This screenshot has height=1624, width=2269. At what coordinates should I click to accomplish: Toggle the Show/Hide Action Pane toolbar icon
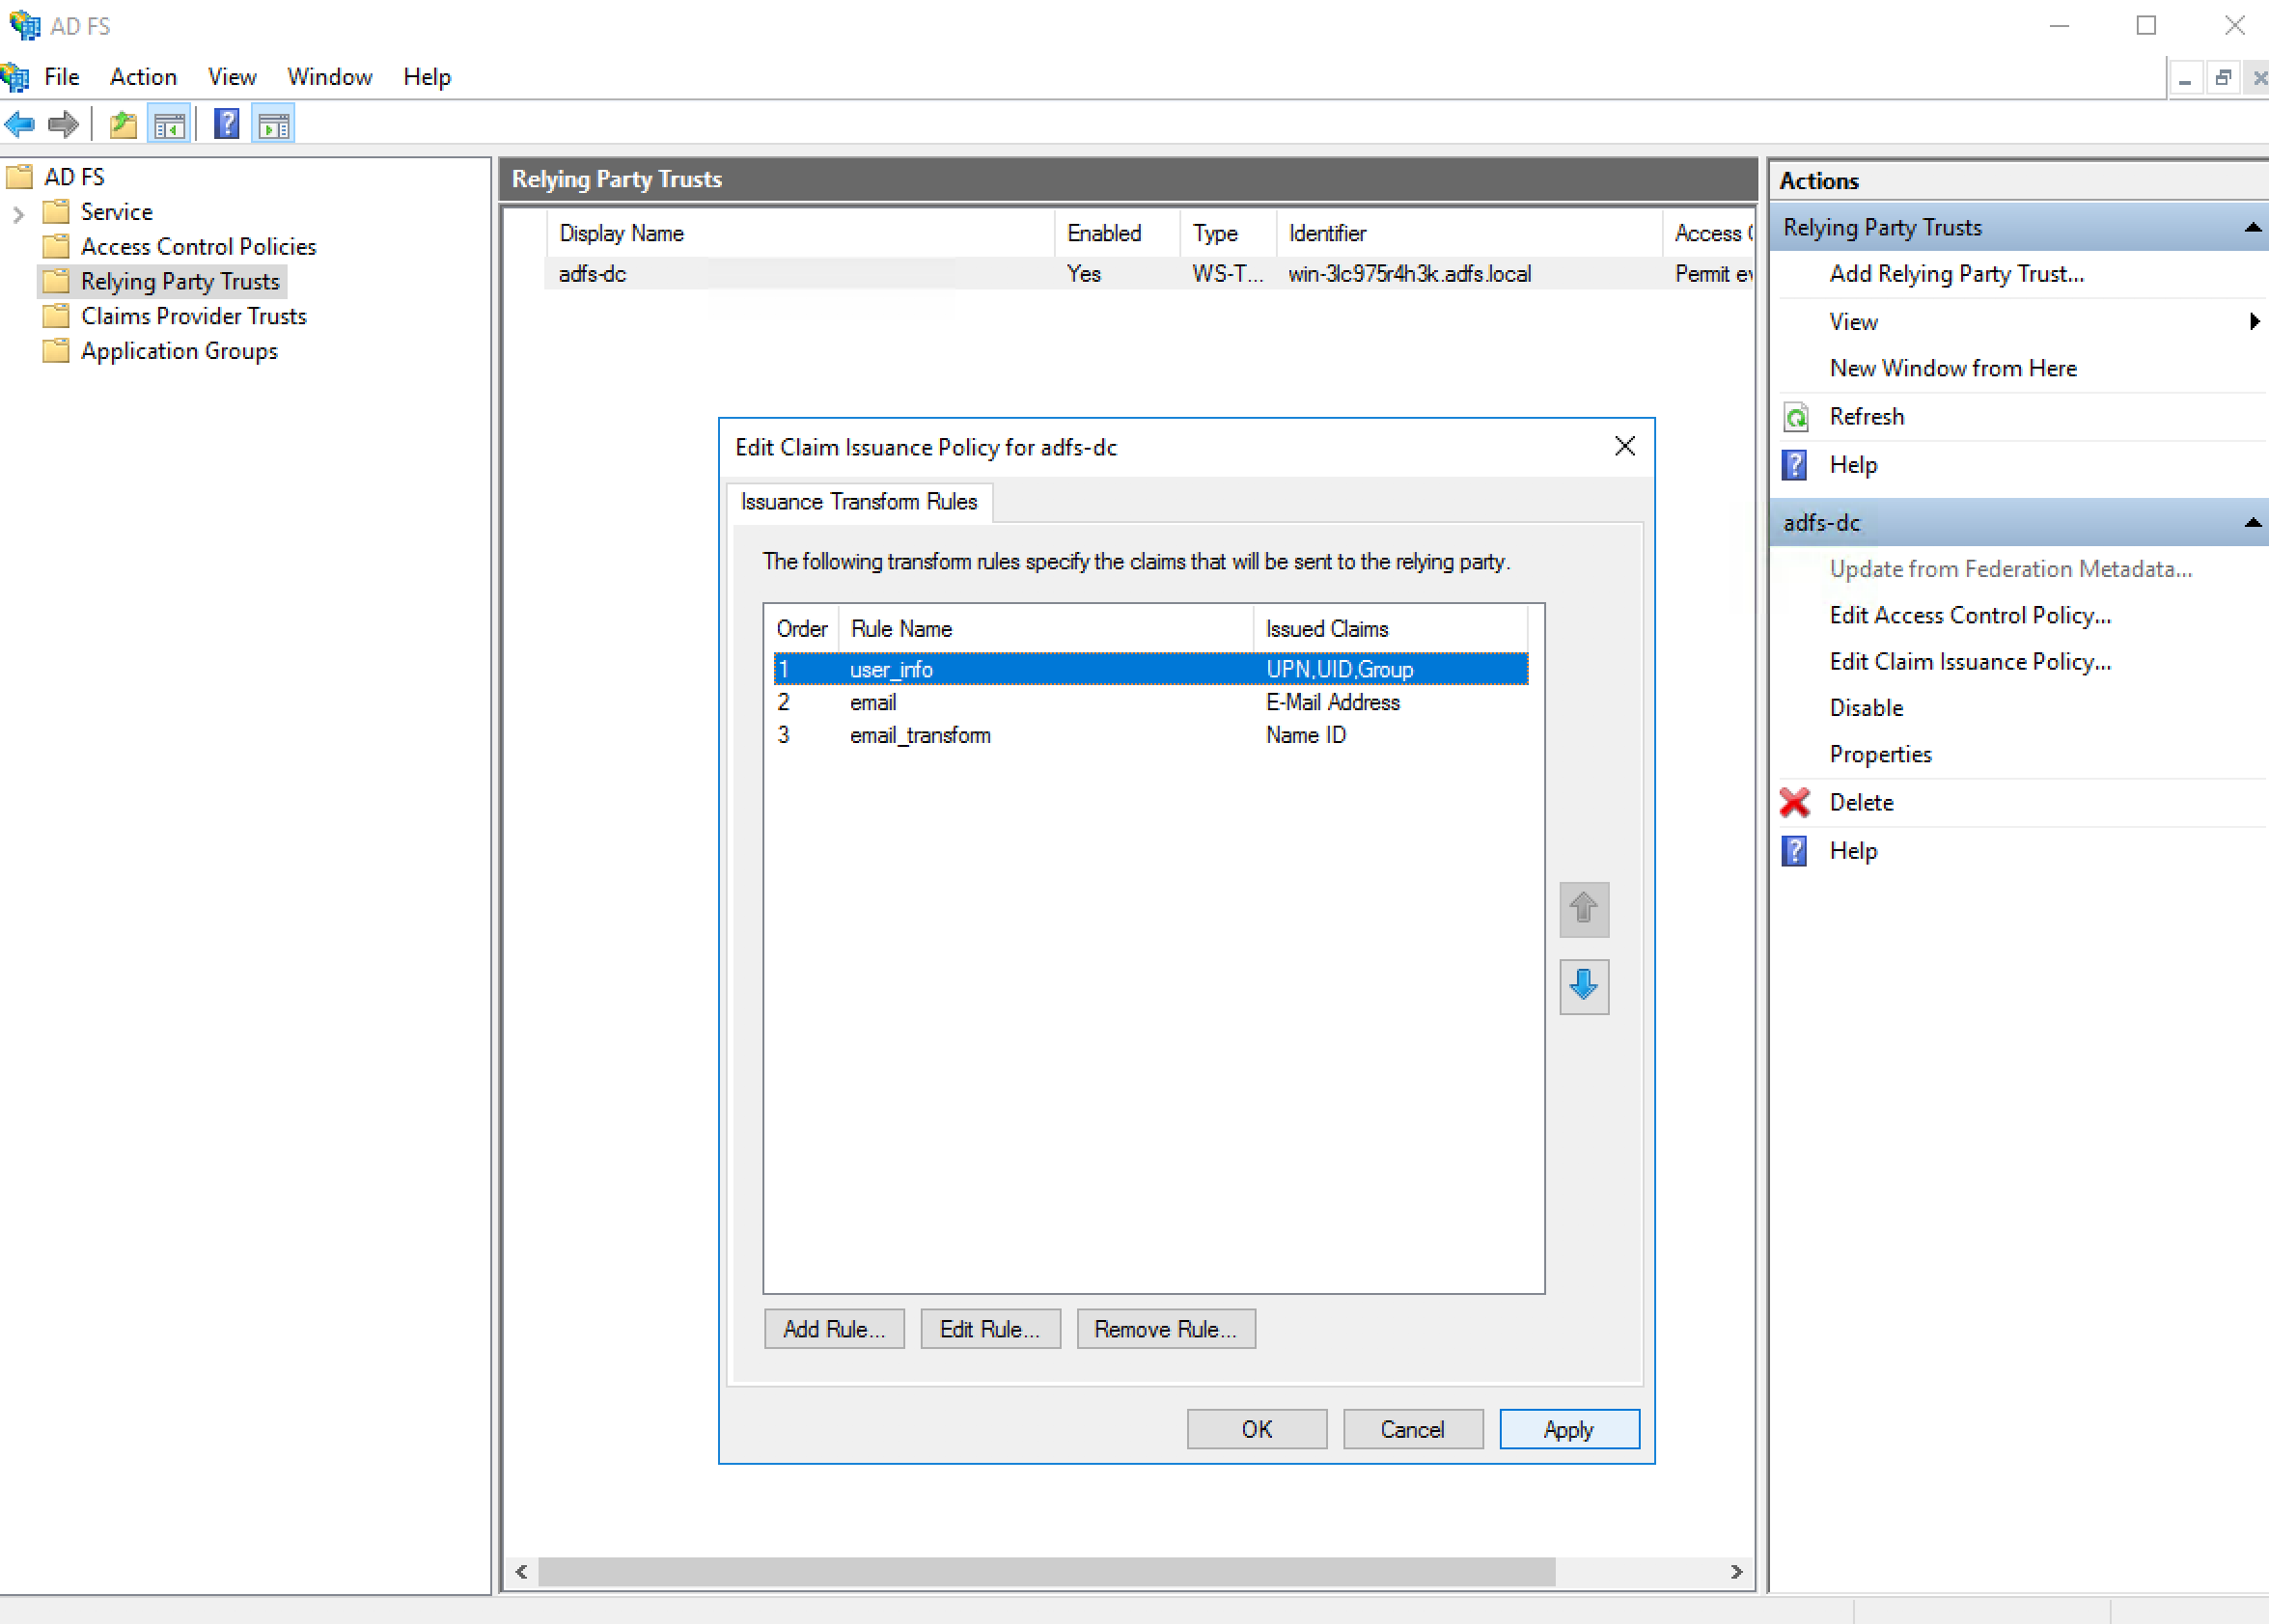pos(273,123)
